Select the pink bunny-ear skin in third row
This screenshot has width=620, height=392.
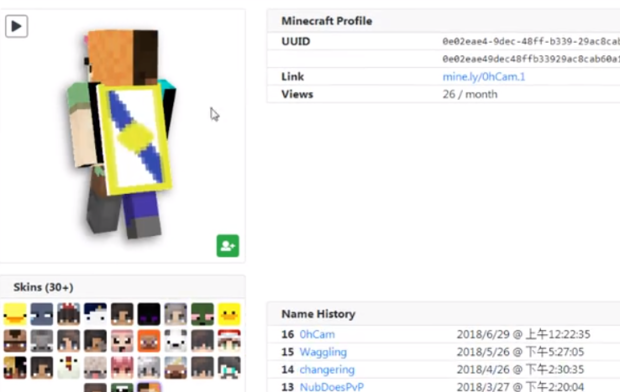(122, 367)
